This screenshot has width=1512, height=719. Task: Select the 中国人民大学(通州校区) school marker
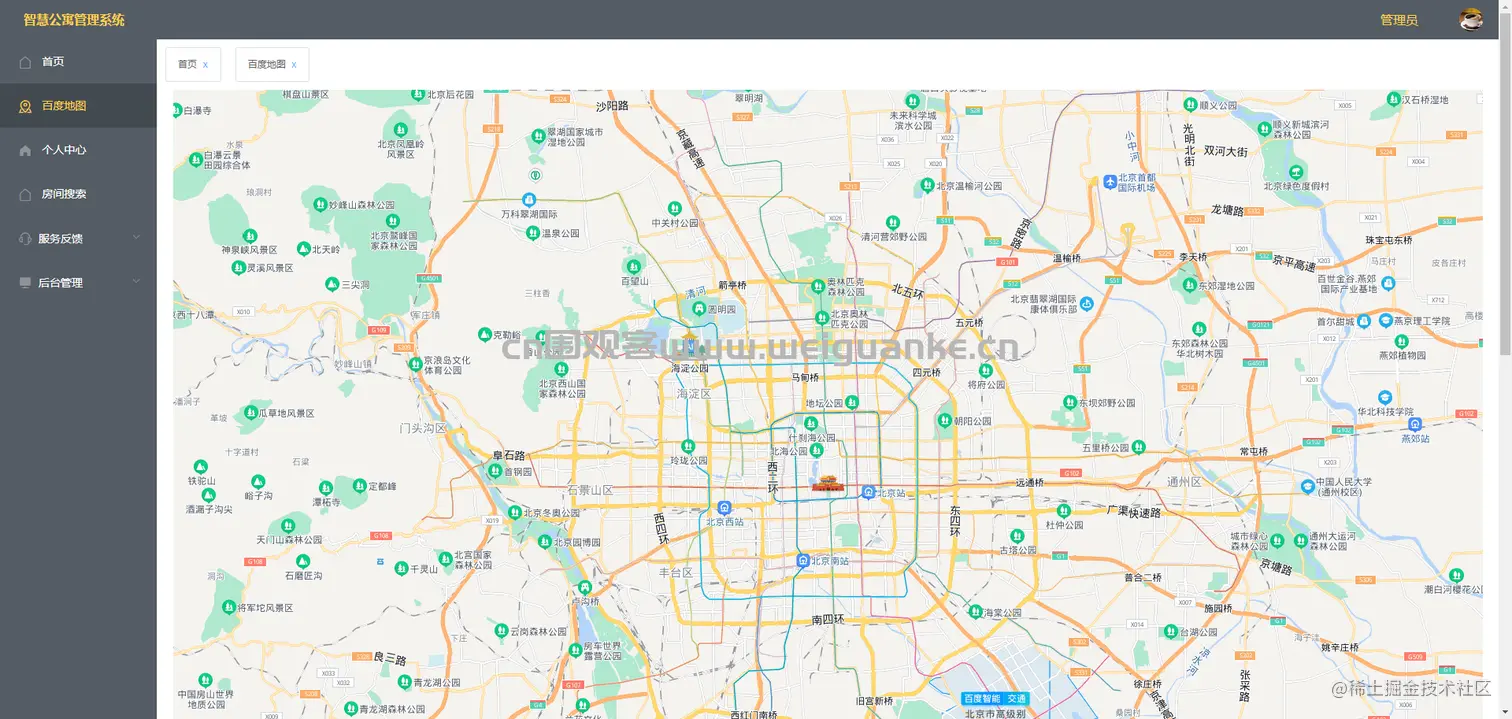tap(1307, 487)
